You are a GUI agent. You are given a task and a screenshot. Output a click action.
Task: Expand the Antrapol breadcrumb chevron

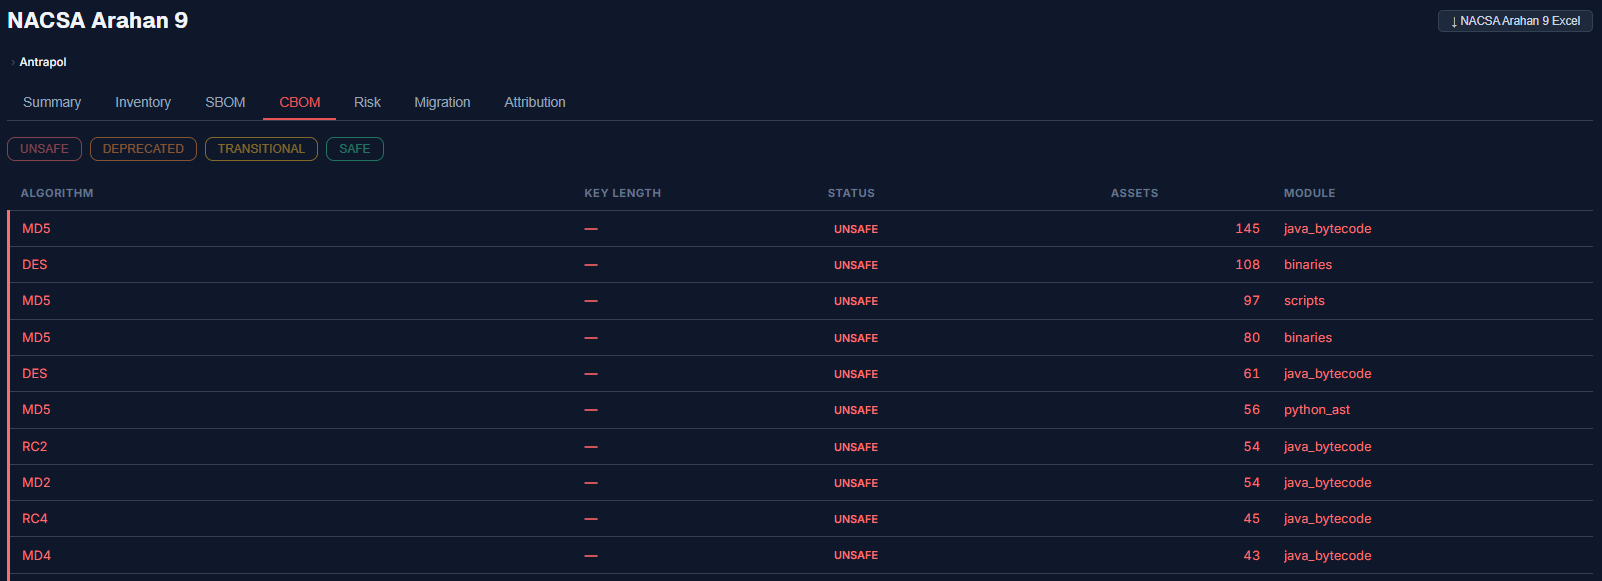coord(13,62)
